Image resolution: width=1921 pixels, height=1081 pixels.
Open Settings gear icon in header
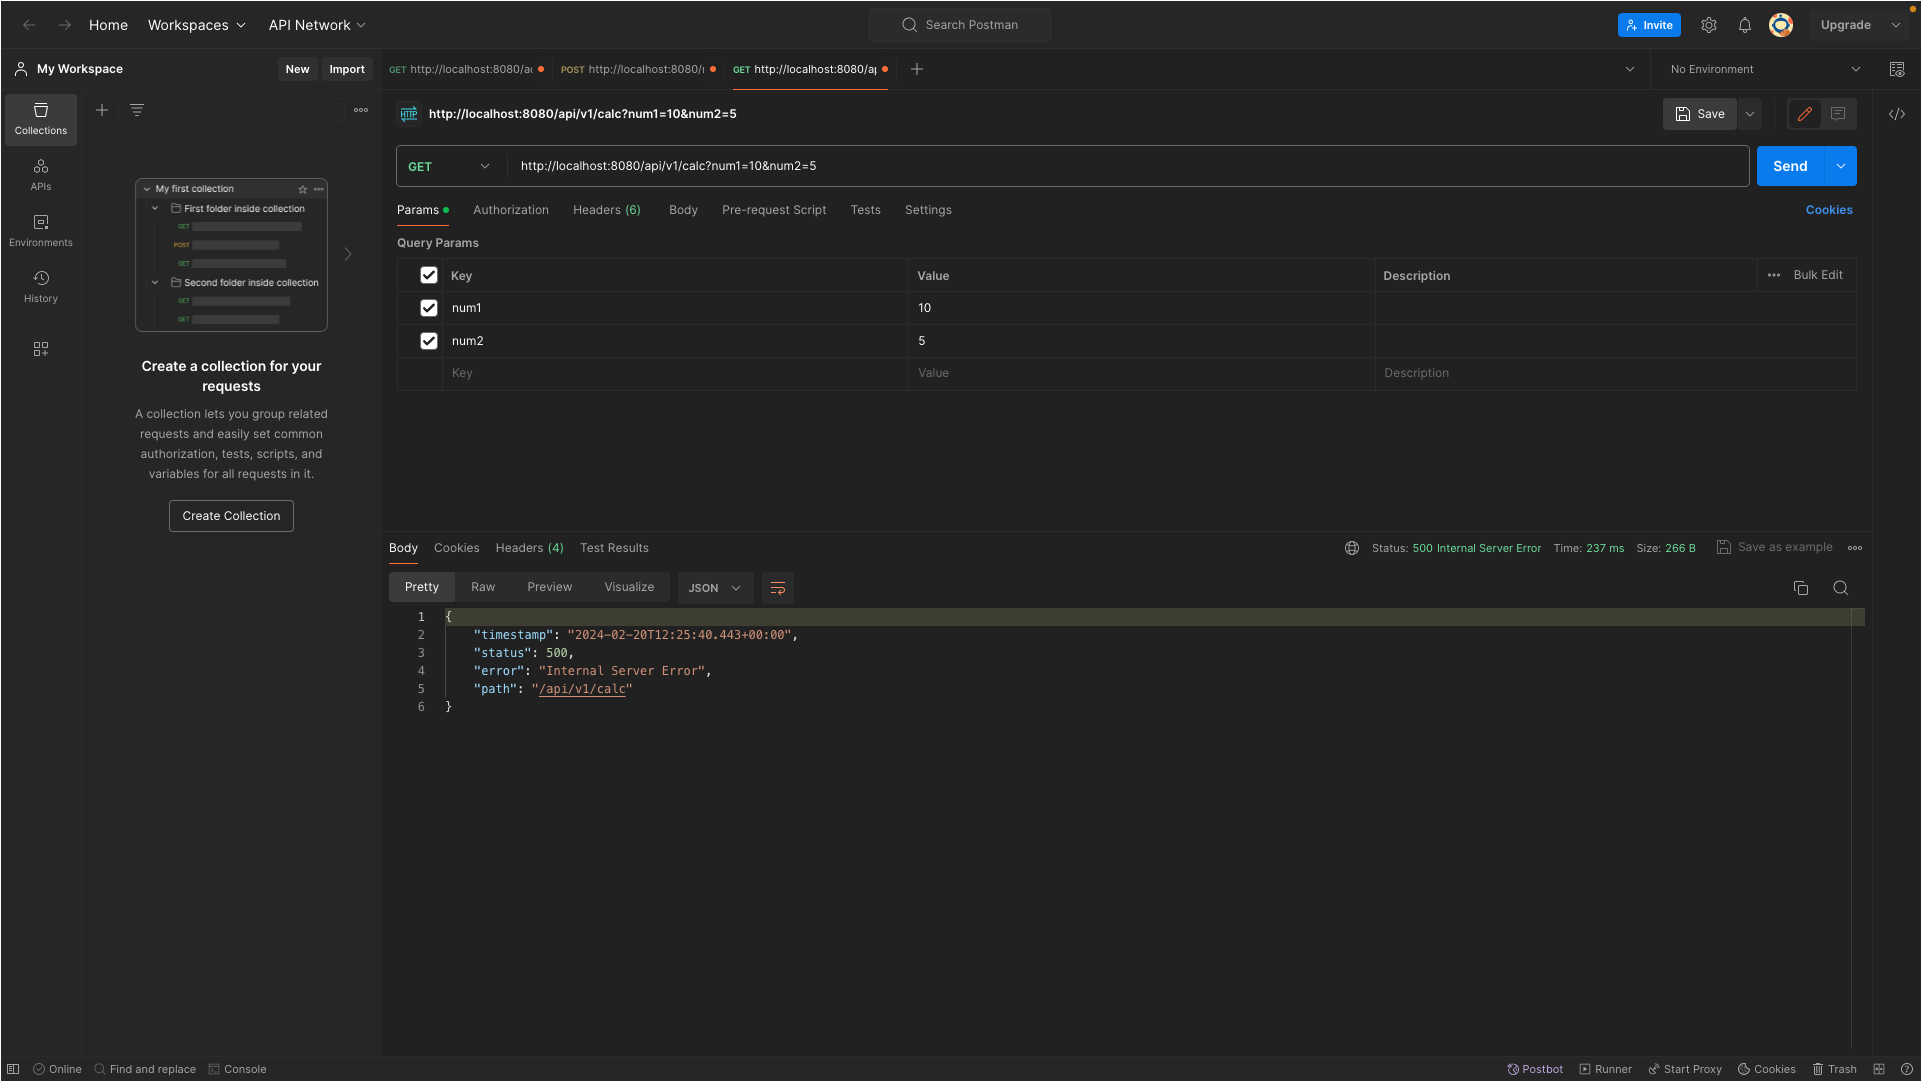[1709, 25]
